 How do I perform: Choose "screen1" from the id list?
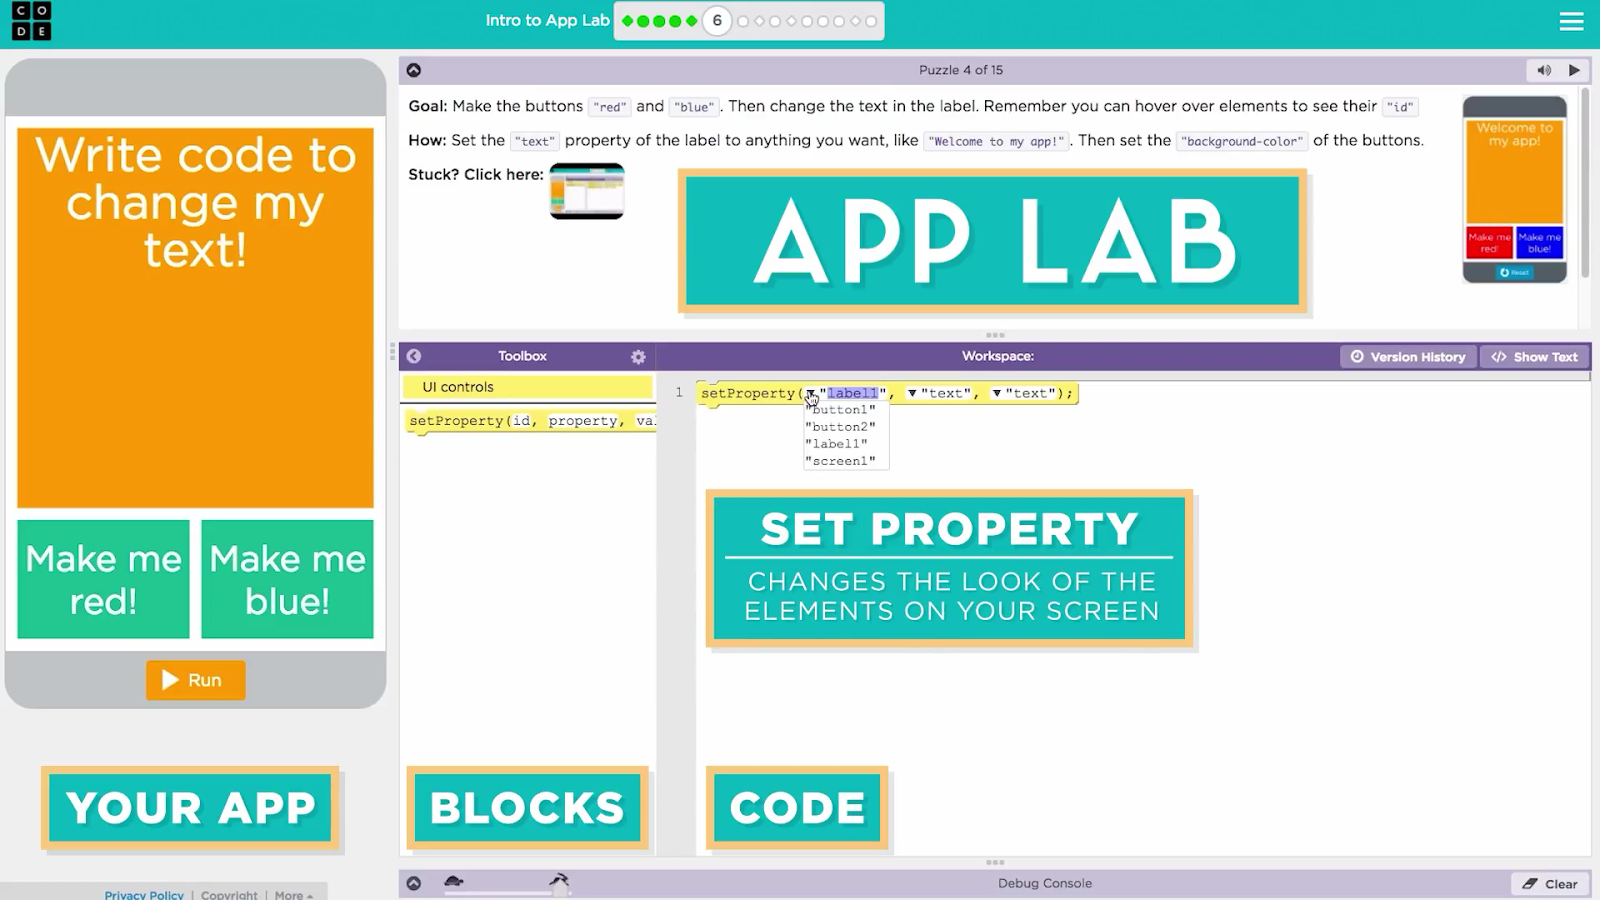tap(840, 461)
